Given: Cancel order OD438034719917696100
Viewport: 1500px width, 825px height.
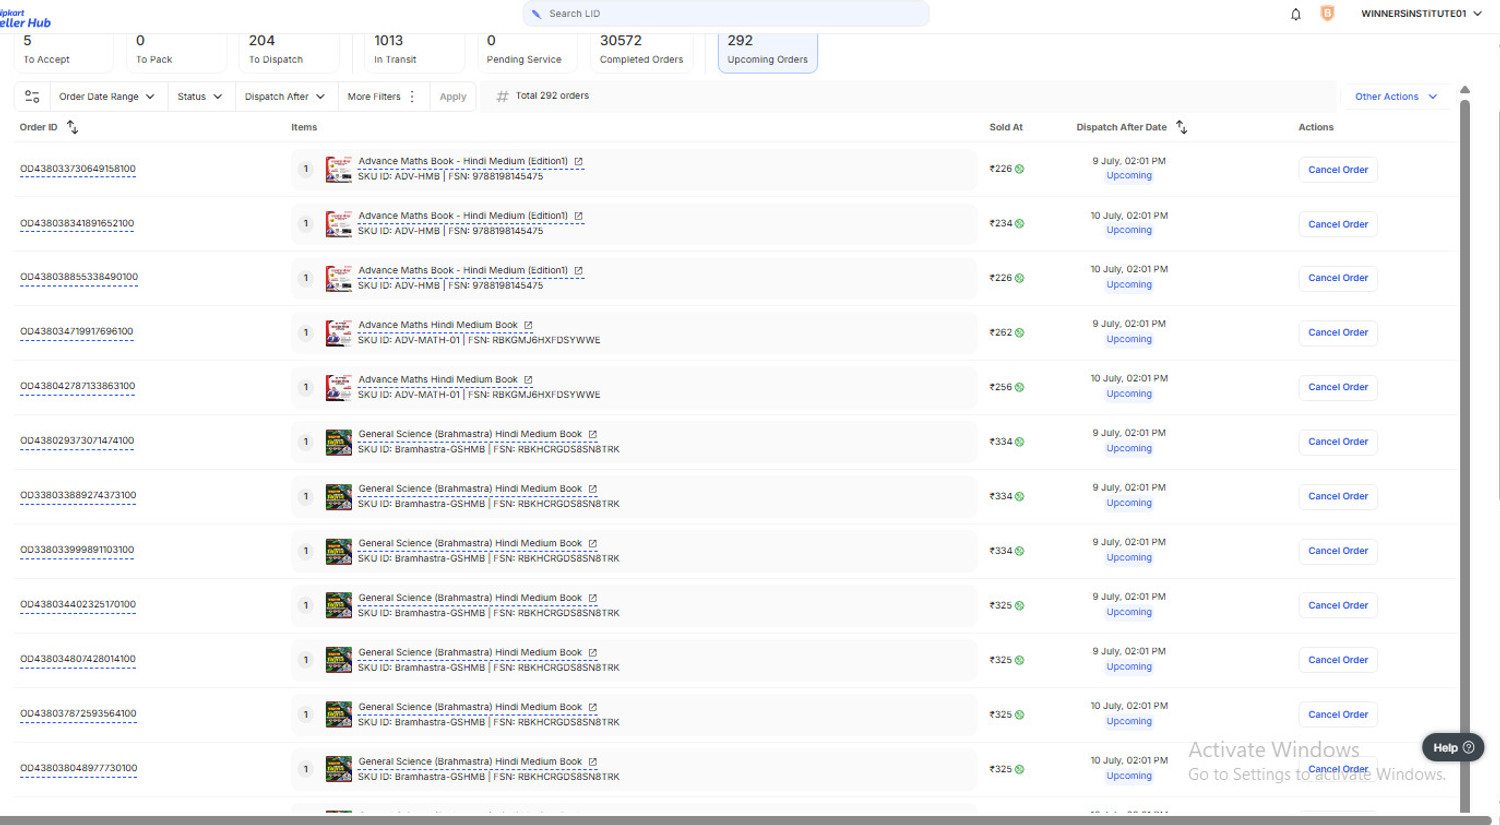Looking at the screenshot, I should 1338,333.
